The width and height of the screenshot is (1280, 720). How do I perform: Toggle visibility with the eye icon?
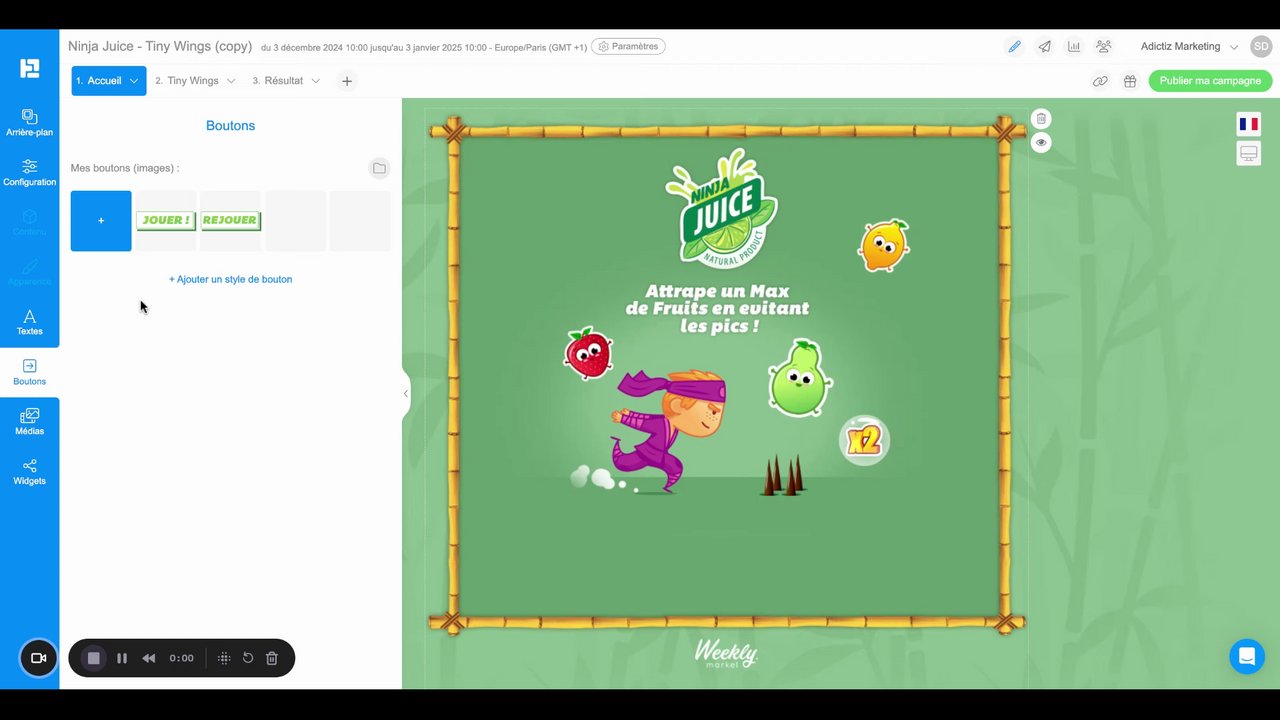point(1041,142)
